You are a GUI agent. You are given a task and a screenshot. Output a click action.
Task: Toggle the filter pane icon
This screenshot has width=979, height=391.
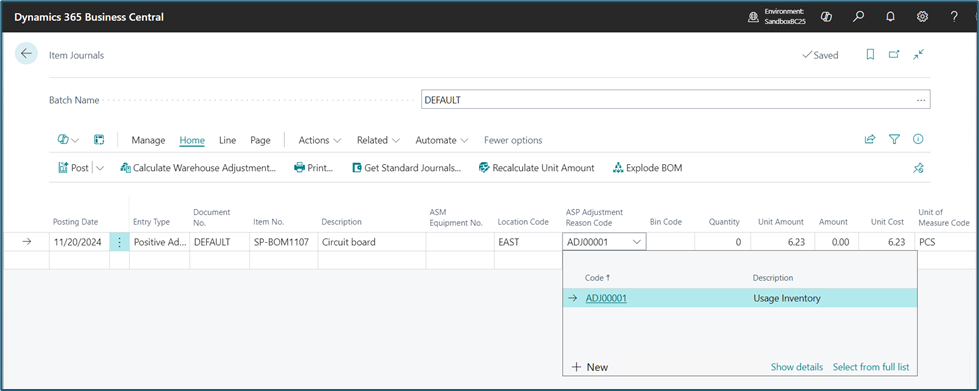[x=894, y=140]
